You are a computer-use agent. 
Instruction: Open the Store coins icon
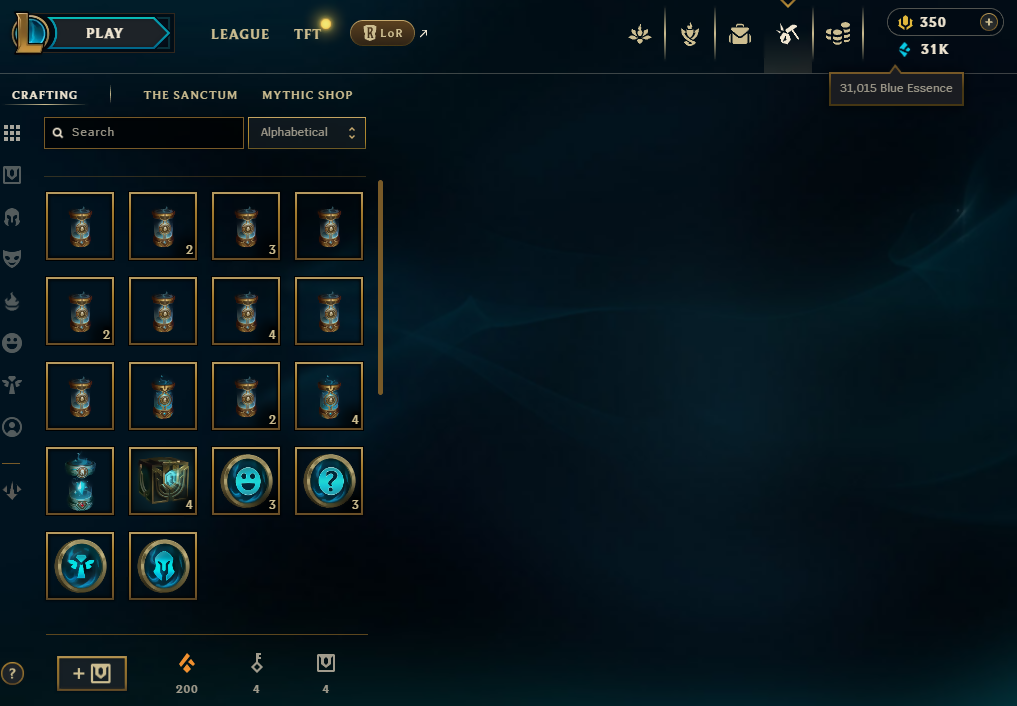(838, 34)
